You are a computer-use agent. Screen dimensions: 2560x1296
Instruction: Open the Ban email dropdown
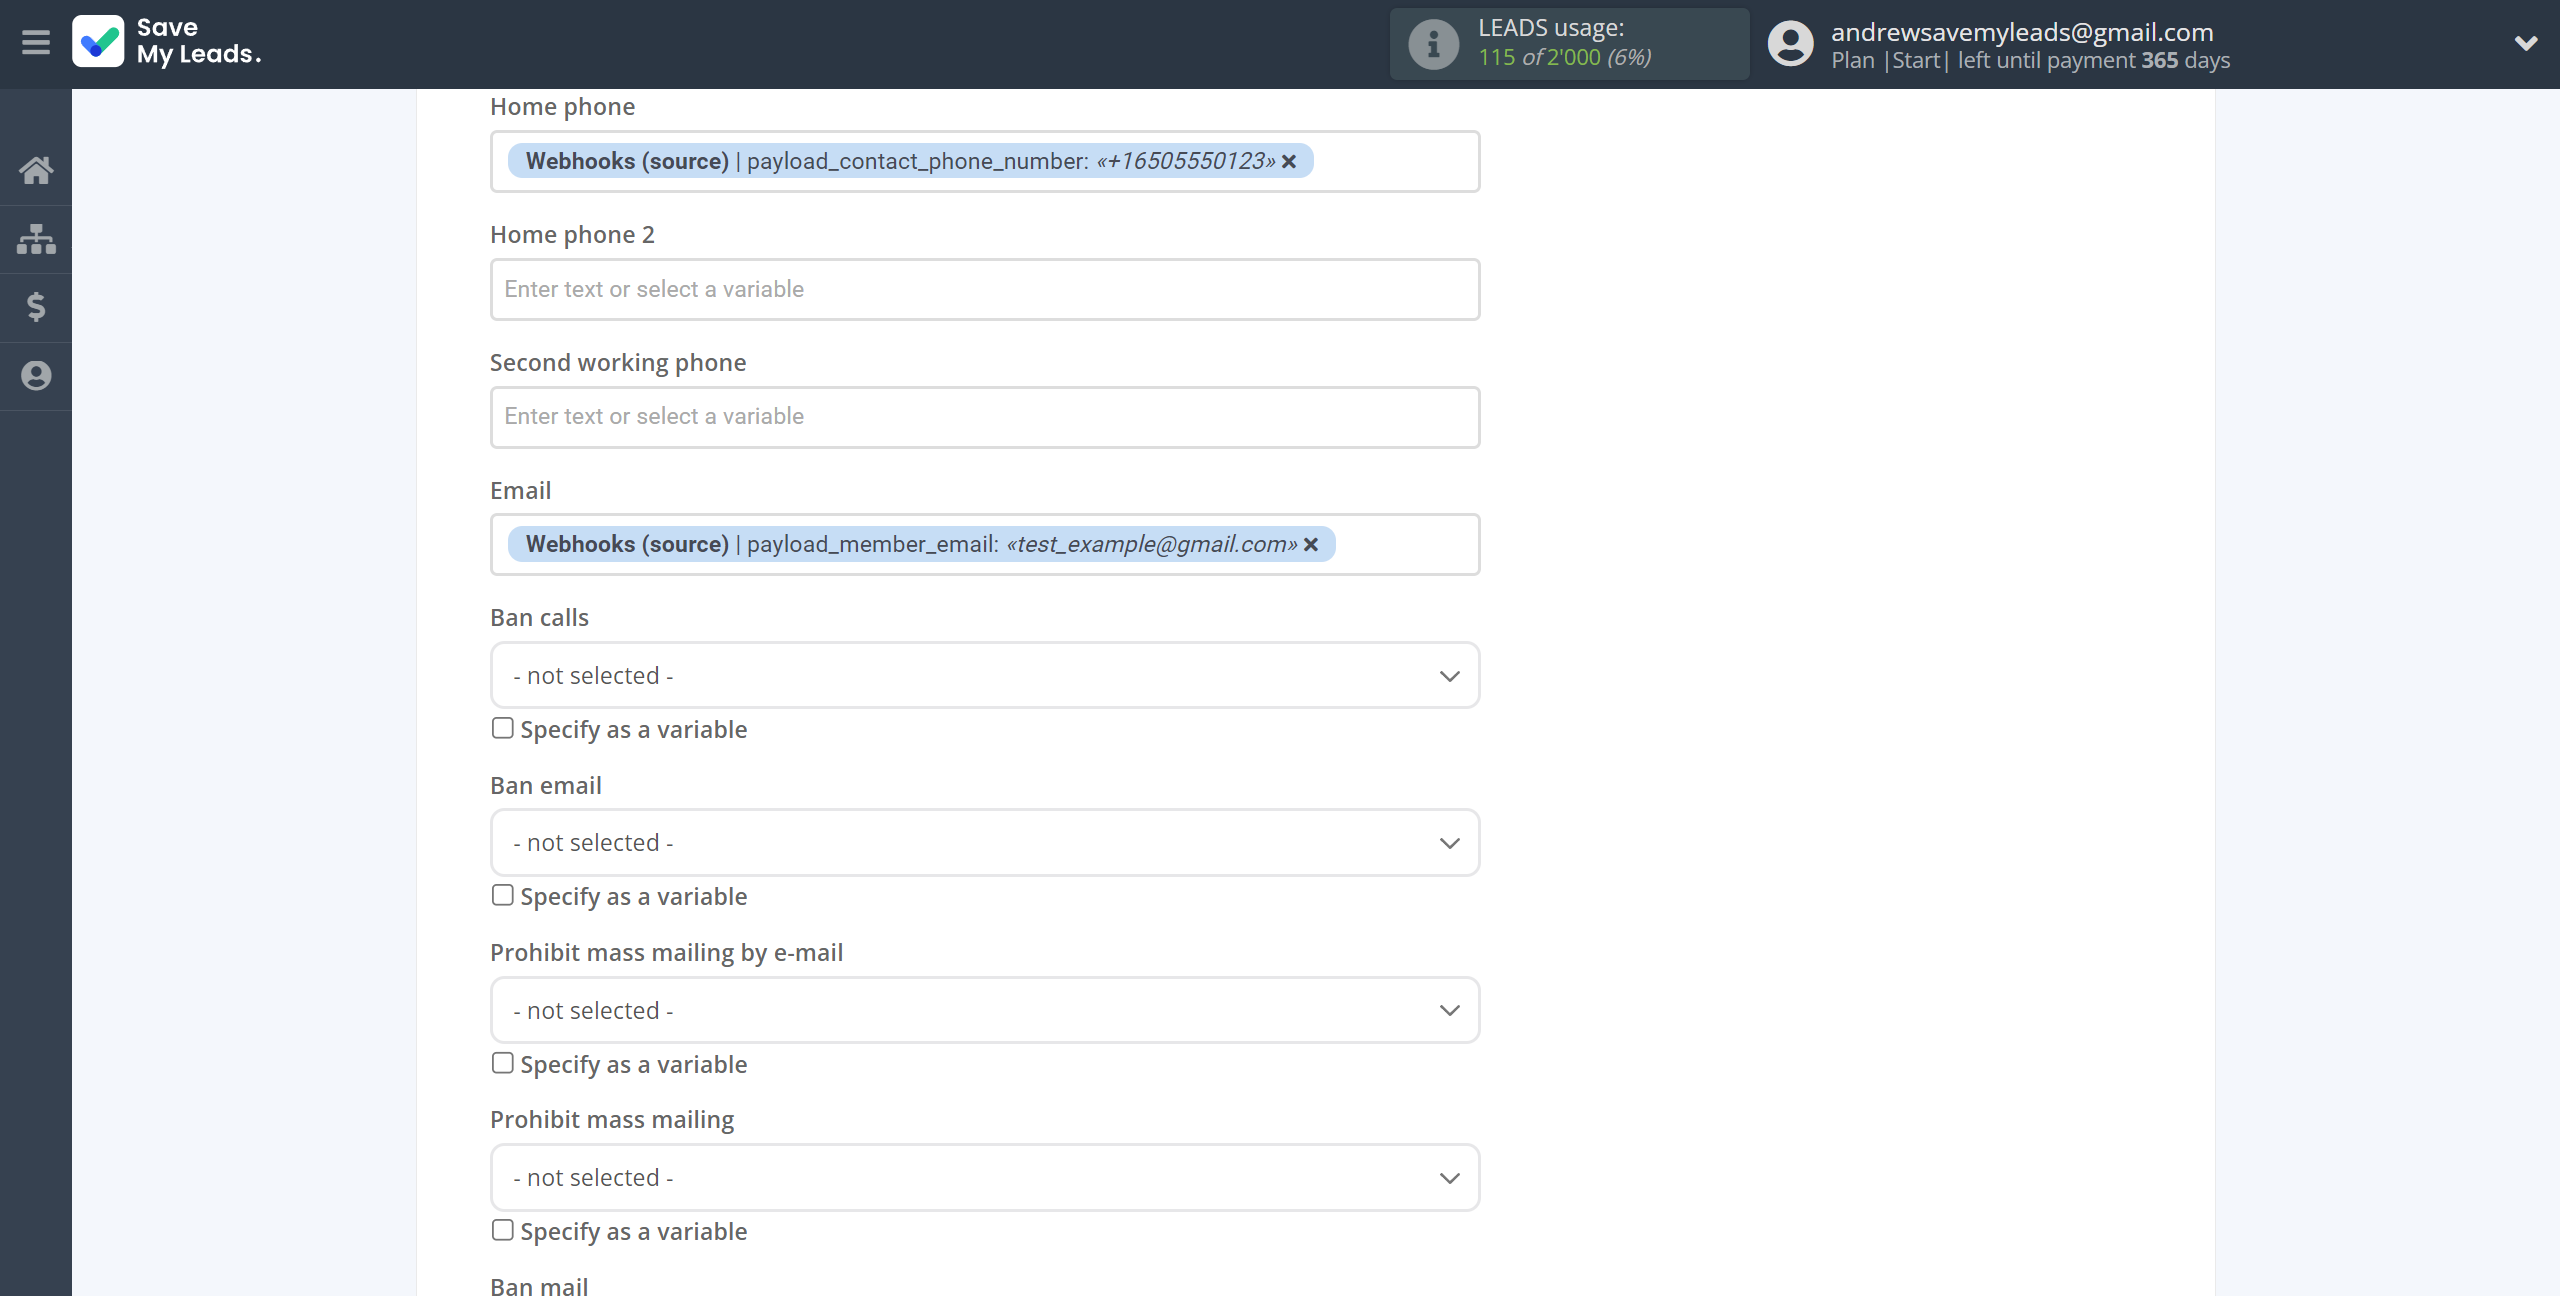985,843
